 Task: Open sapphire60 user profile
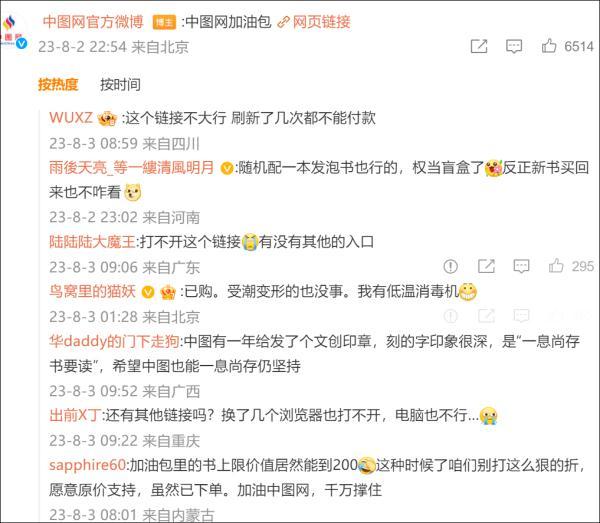tap(87, 465)
